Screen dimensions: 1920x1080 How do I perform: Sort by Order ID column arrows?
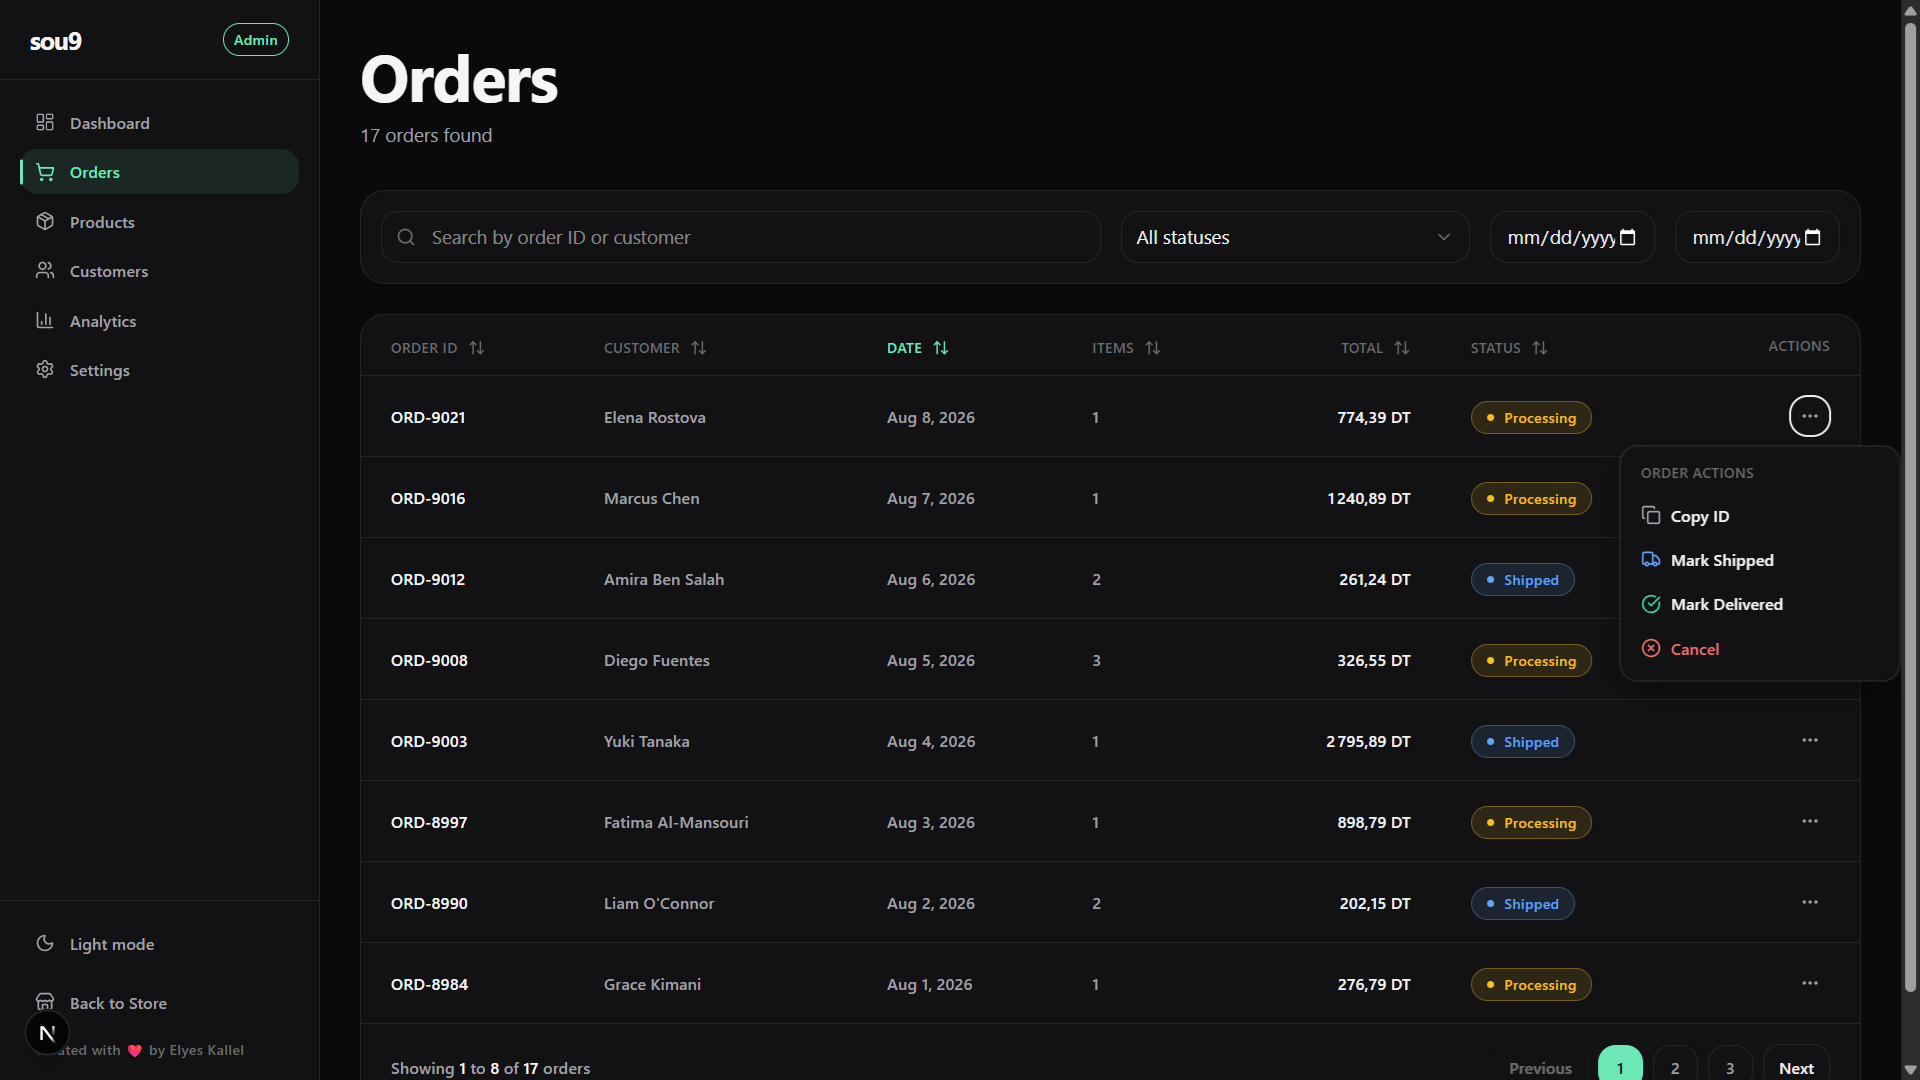coord(477,348)
